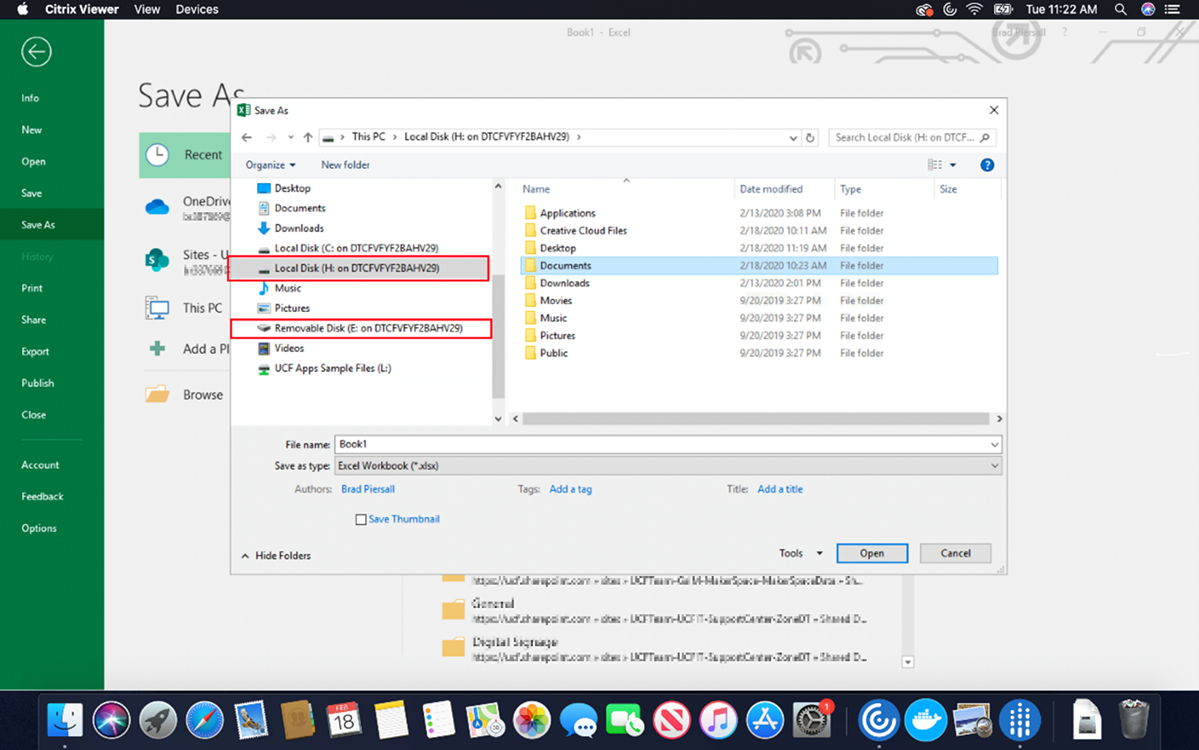Go back with Excel backstage arrow
Viewport: 1199px width, 750px height.
pos(36,52)
